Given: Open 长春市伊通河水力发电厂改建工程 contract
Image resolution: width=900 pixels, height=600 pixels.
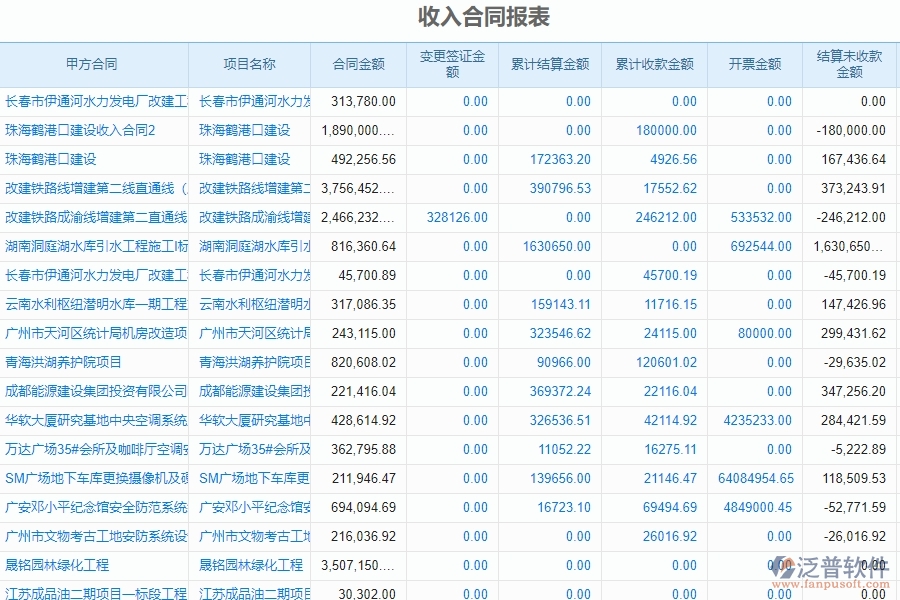Looking at the screenshot, I should coord(94,100).
